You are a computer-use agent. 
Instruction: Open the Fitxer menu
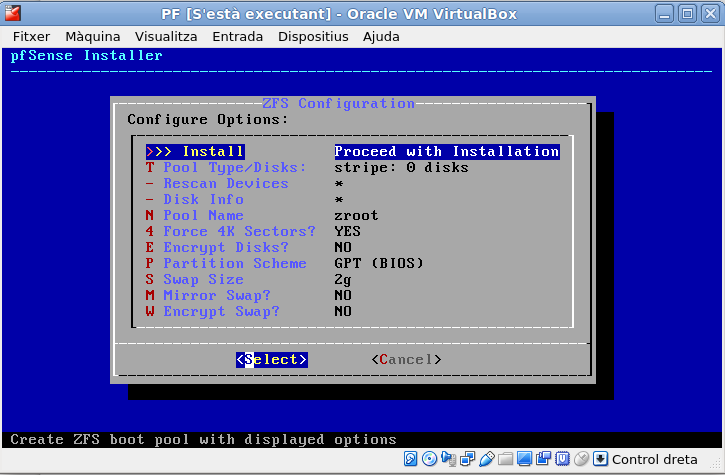31,37
